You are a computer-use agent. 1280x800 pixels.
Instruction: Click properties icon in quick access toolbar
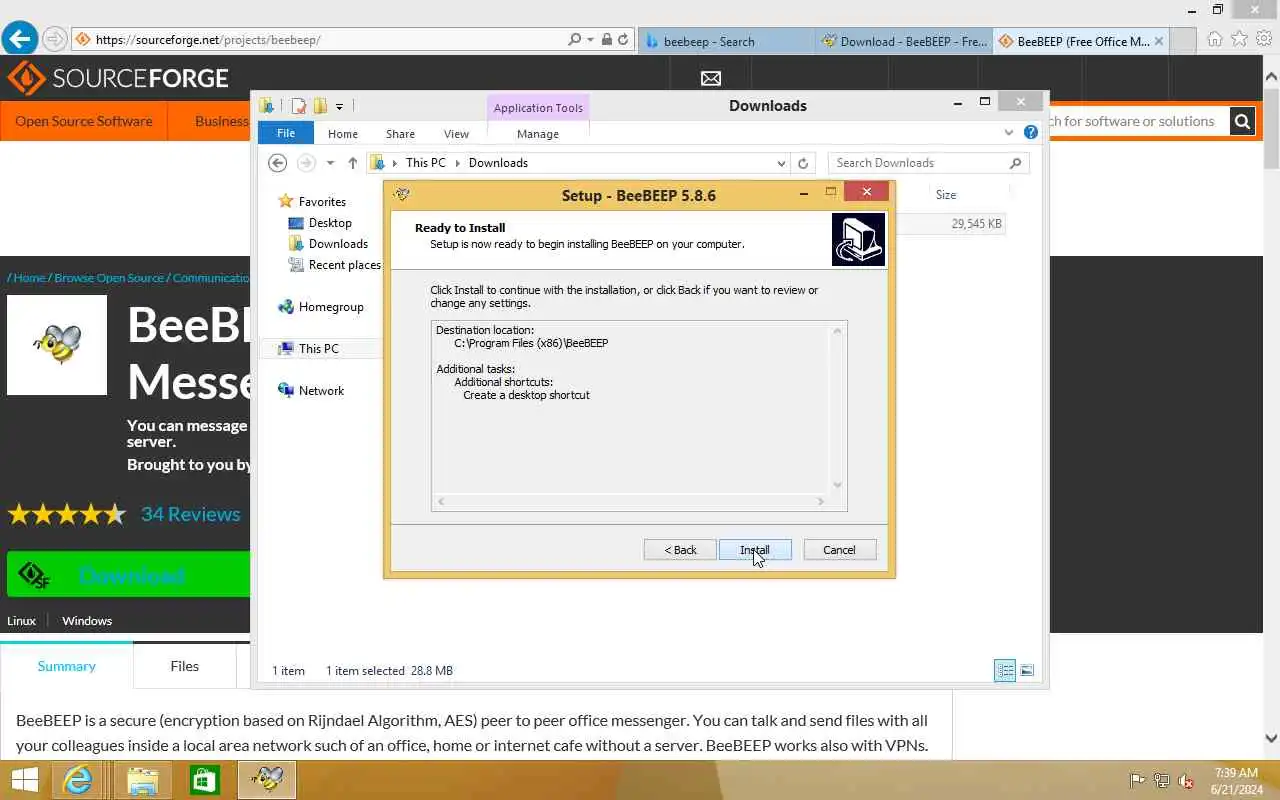click(298, 106)
